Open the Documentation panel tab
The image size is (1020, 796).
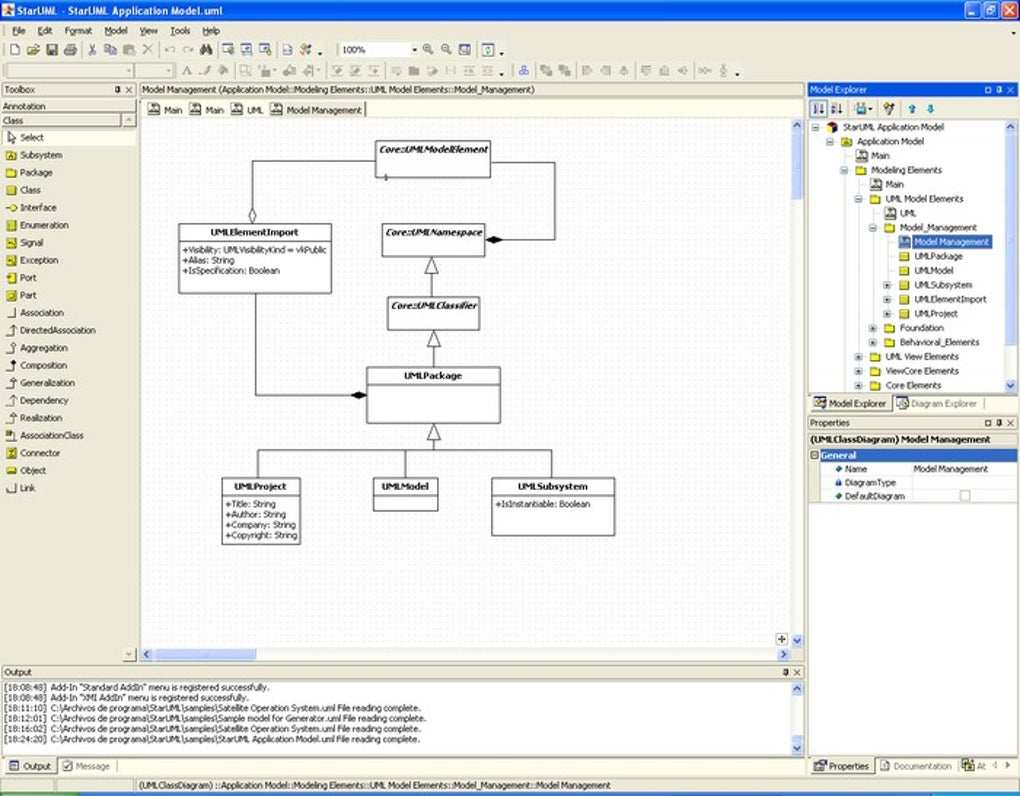(x=915, y=766)
